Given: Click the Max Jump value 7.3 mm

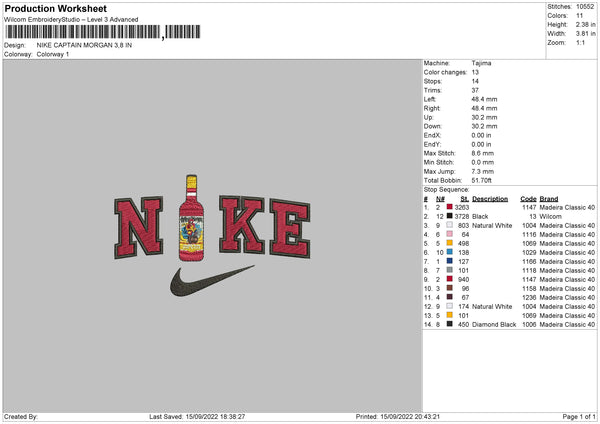Looking at the screenshot, I should tap(483, 171).
